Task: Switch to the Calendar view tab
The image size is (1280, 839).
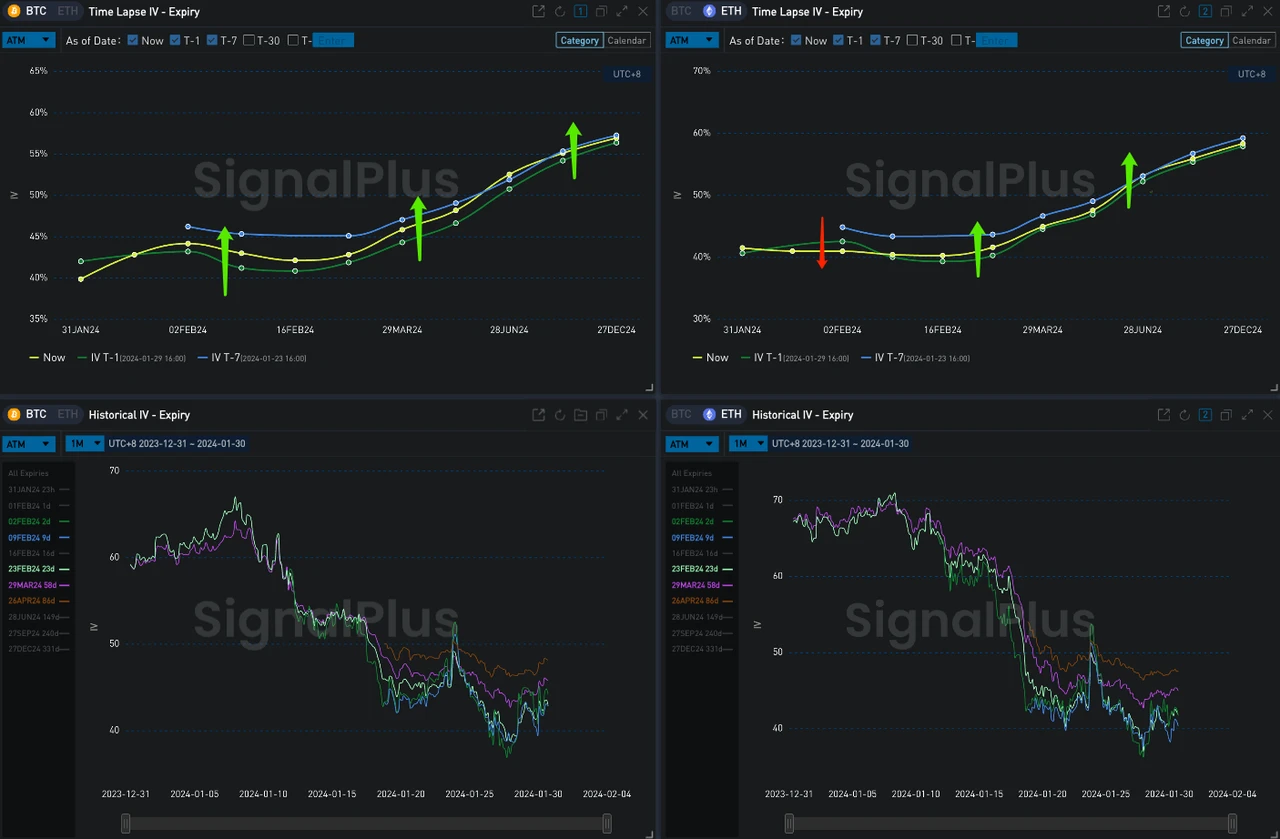Action: pos(627,40)
